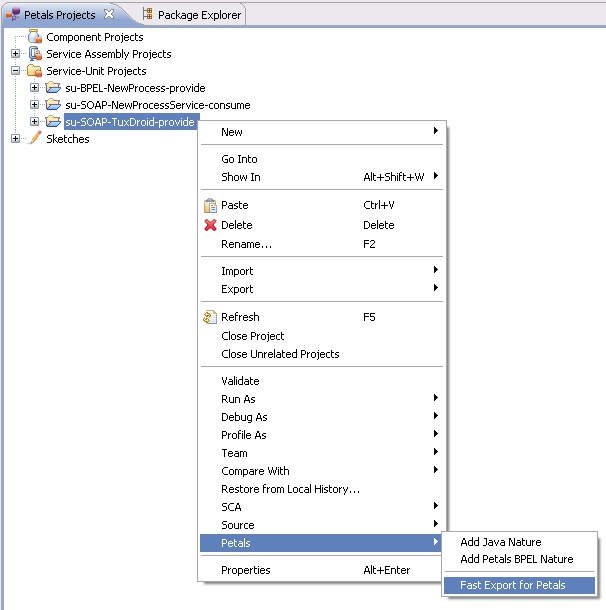606x610 pixels.
Task: Choose Add Java Nature from submenu
Action: 500,542
